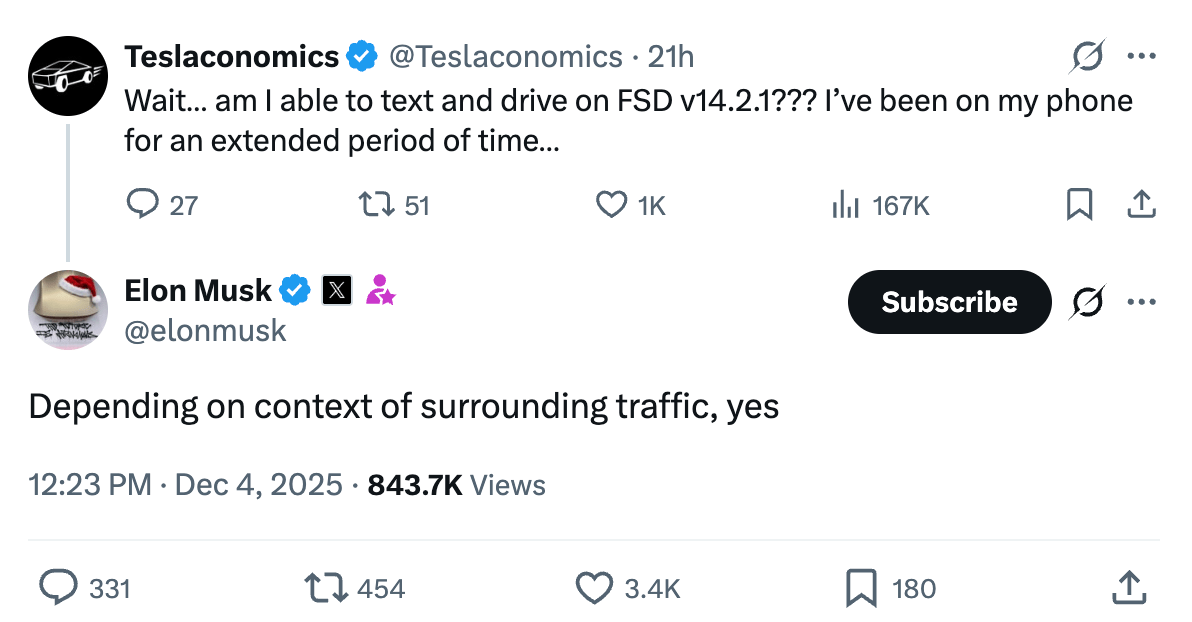1192x622 pixels.
Task: Share the Teslaconomics post
Action: point(1141,205)
